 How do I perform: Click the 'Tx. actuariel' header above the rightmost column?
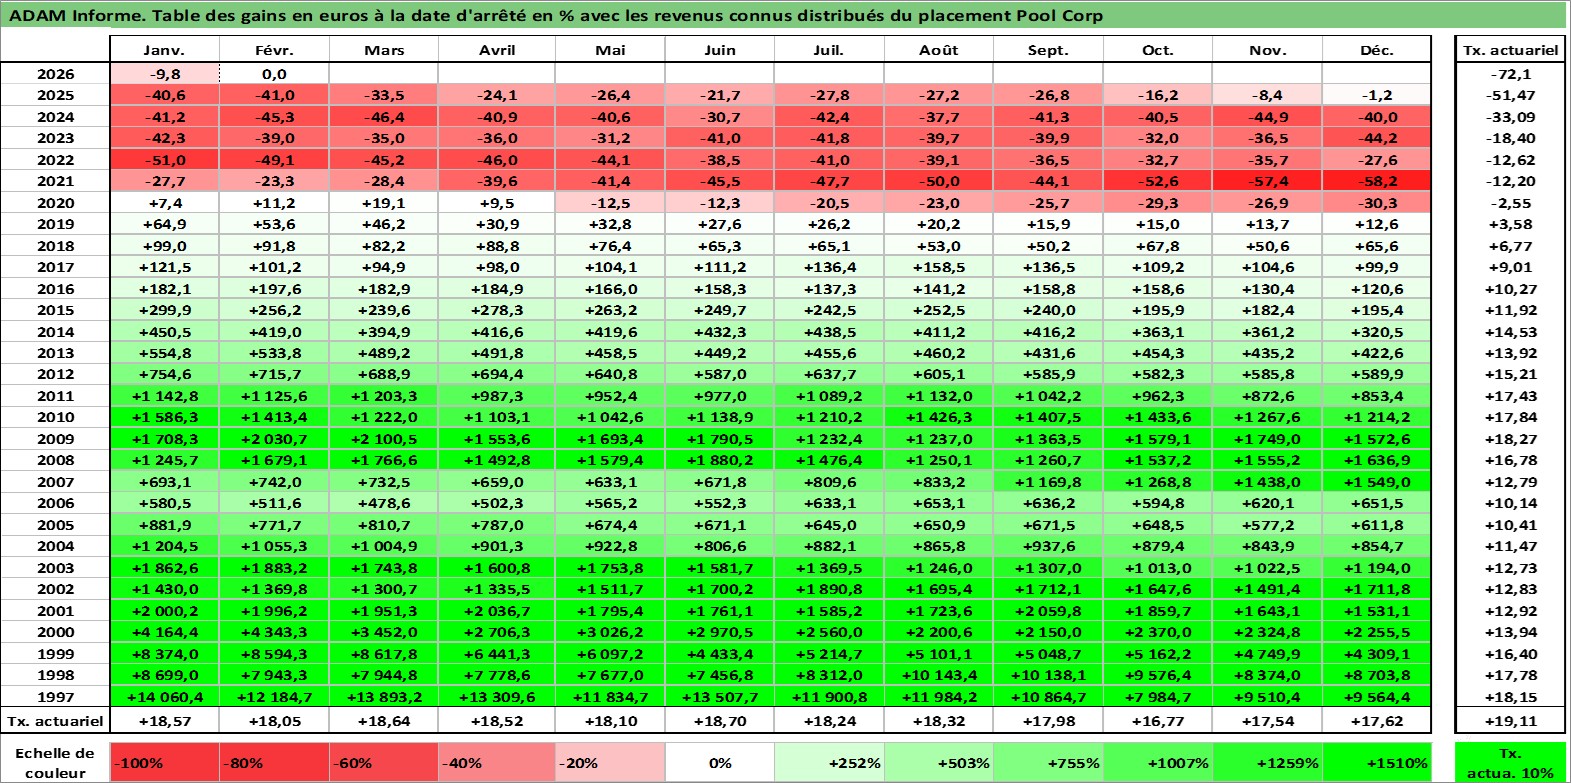[1510, 50]
